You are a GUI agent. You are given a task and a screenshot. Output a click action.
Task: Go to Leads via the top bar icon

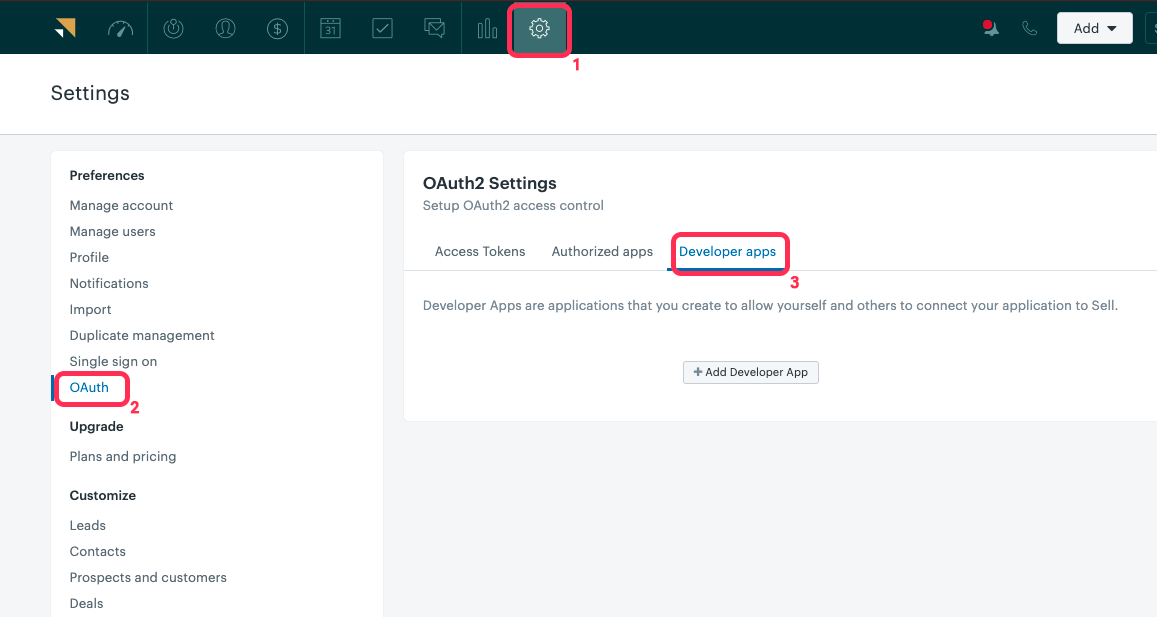point(174,28)
